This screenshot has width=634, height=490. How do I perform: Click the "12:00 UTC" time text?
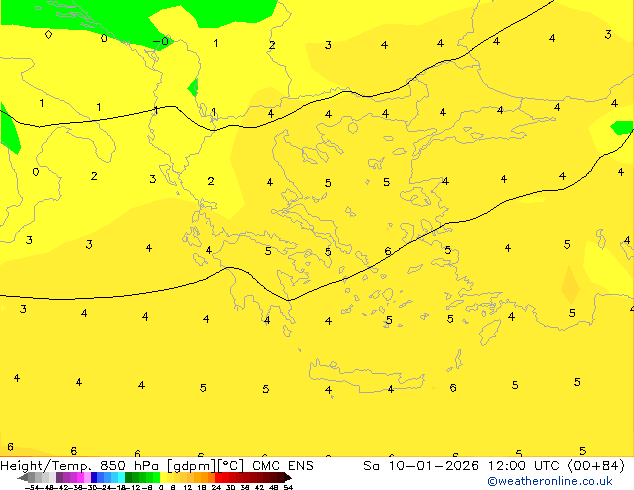(x=526, y=466)
